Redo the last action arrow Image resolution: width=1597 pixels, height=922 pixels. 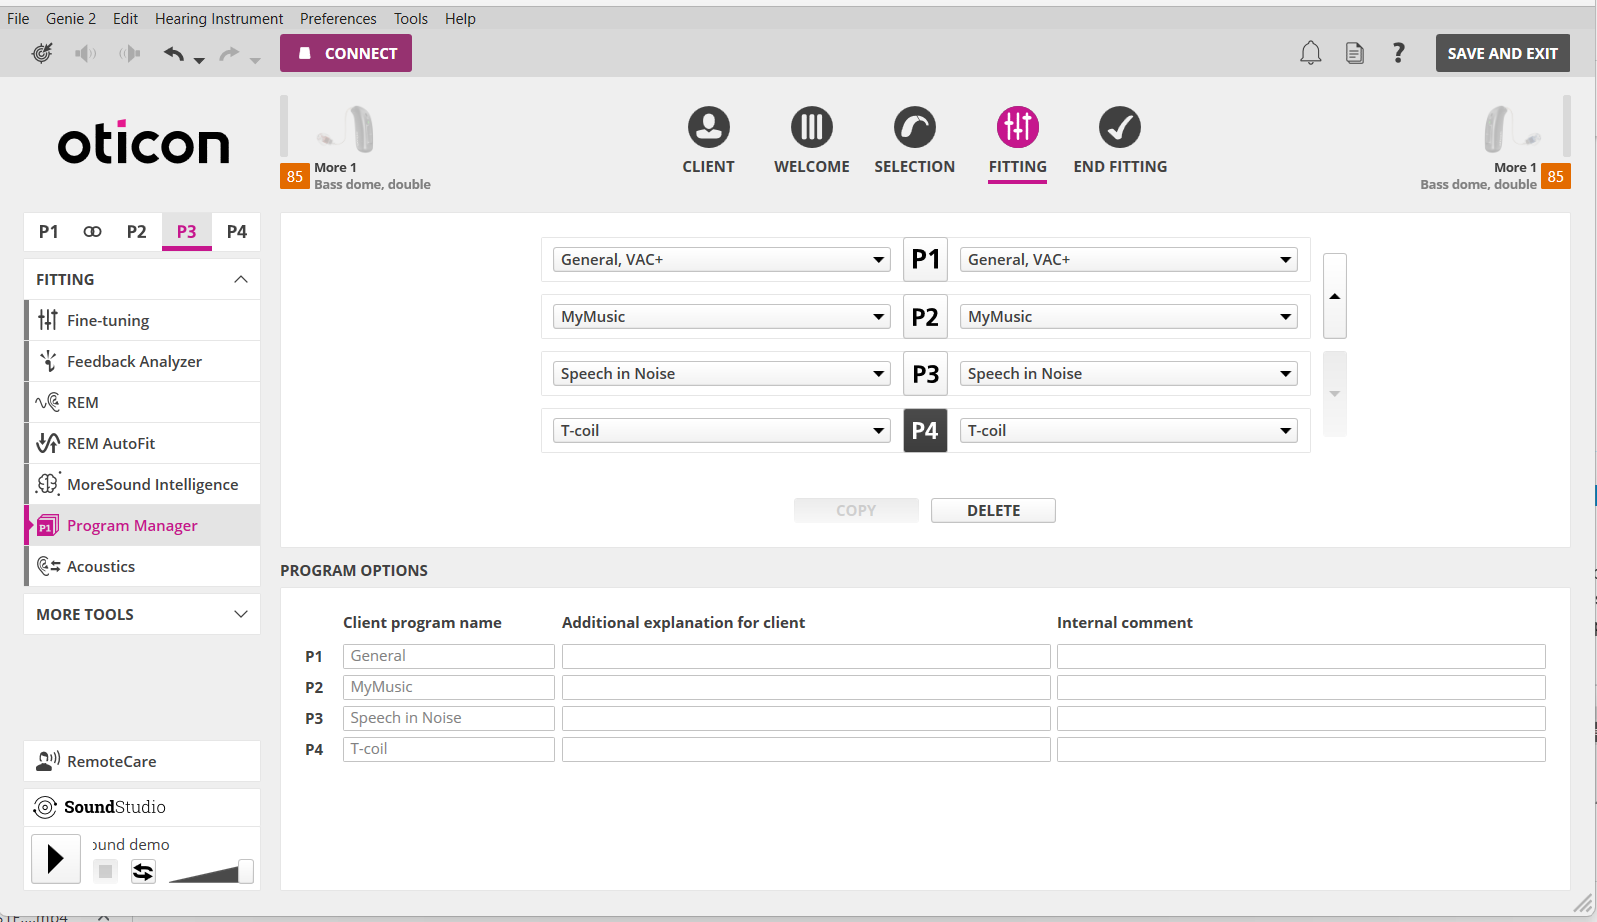[x=229, y=53]
